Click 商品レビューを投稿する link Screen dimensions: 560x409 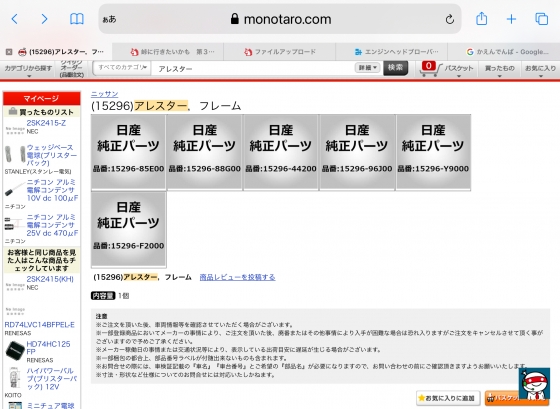pyautogui.click(x=237, y=277)
